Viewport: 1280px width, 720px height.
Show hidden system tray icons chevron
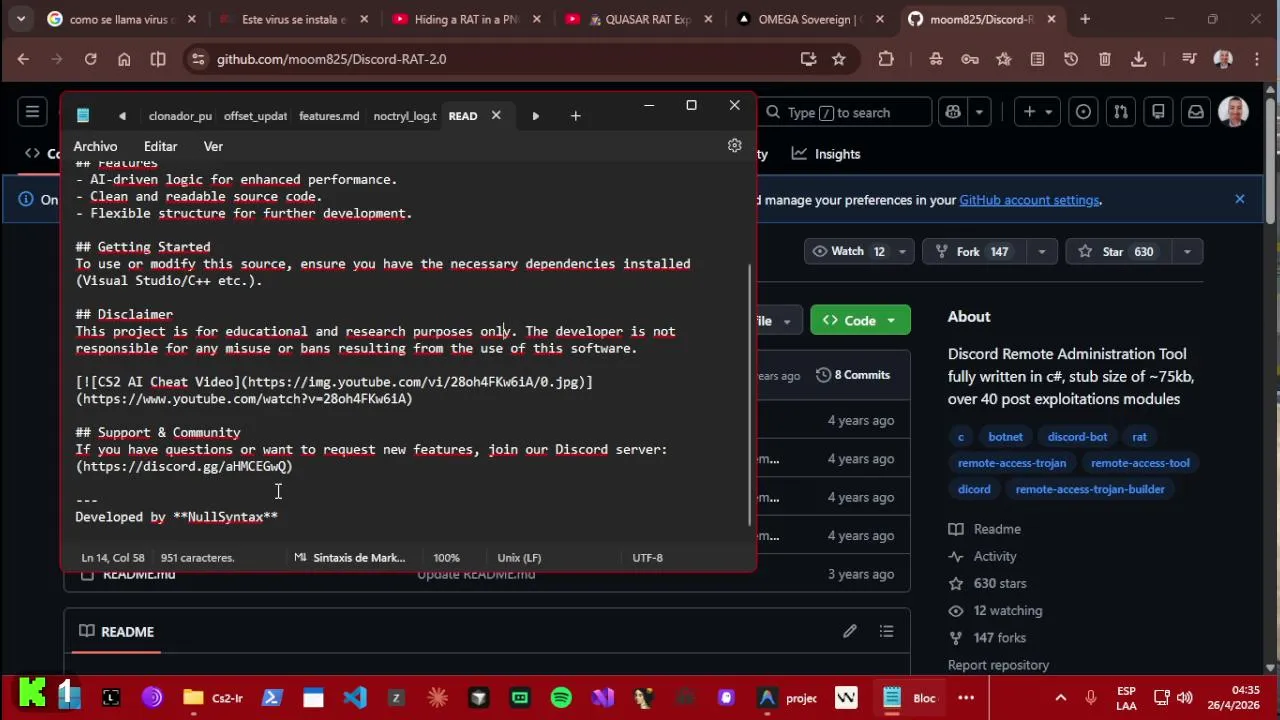[1061, 697]
